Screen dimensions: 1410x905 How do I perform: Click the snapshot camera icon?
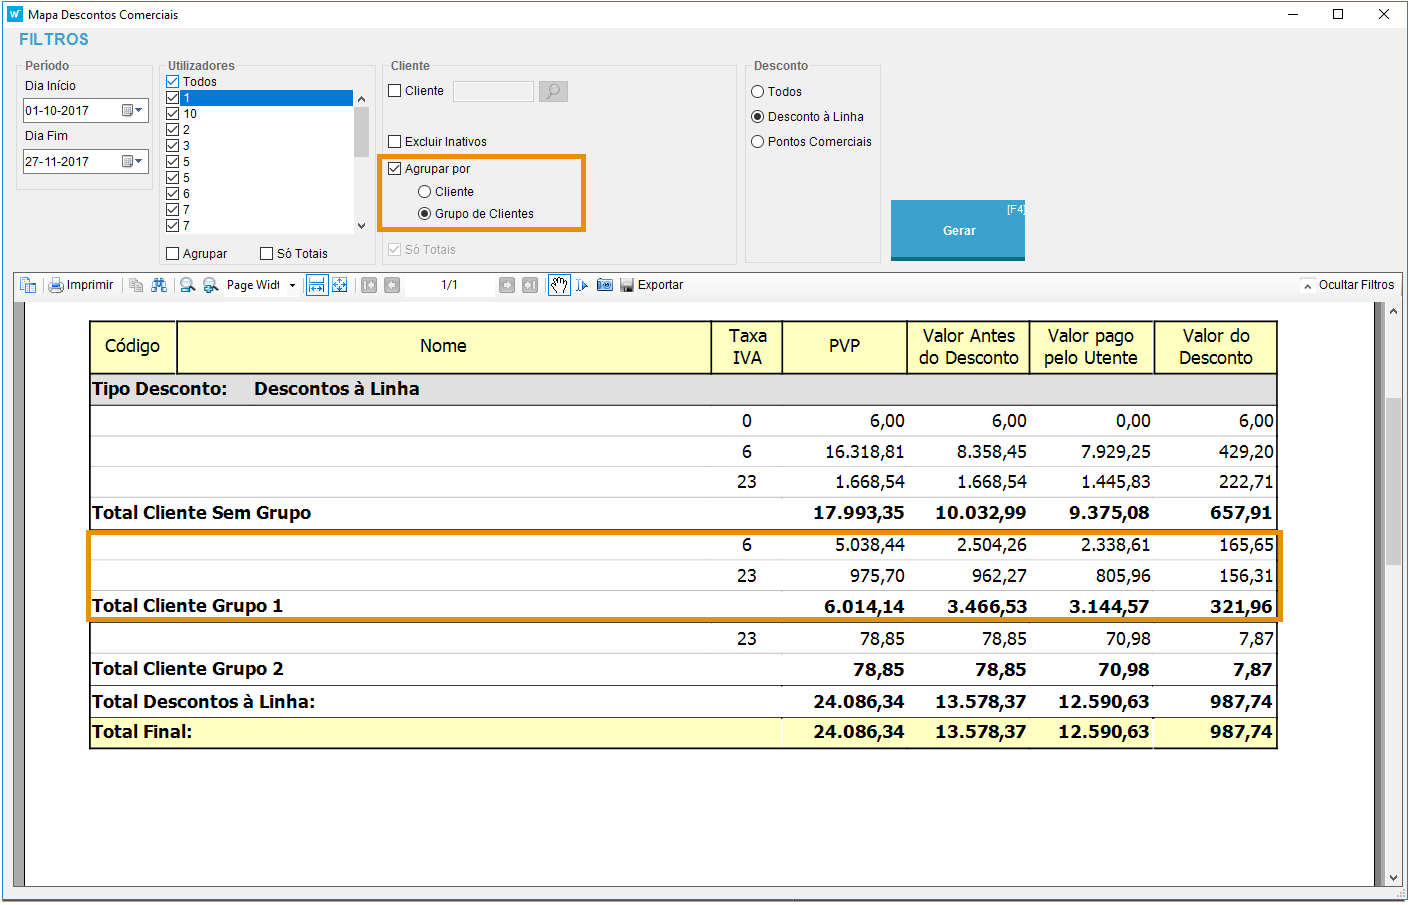[605, 285]
